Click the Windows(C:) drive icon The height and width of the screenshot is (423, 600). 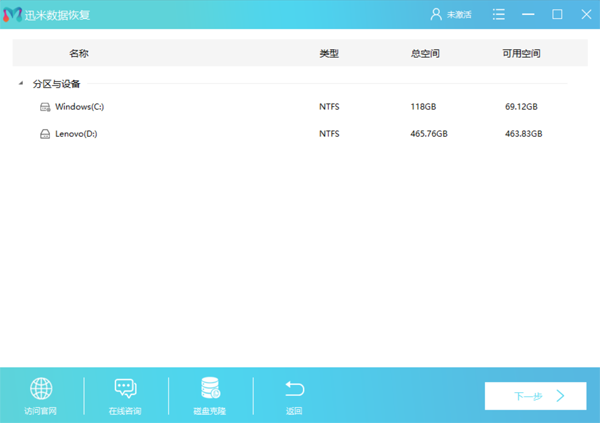coord(45,106)
